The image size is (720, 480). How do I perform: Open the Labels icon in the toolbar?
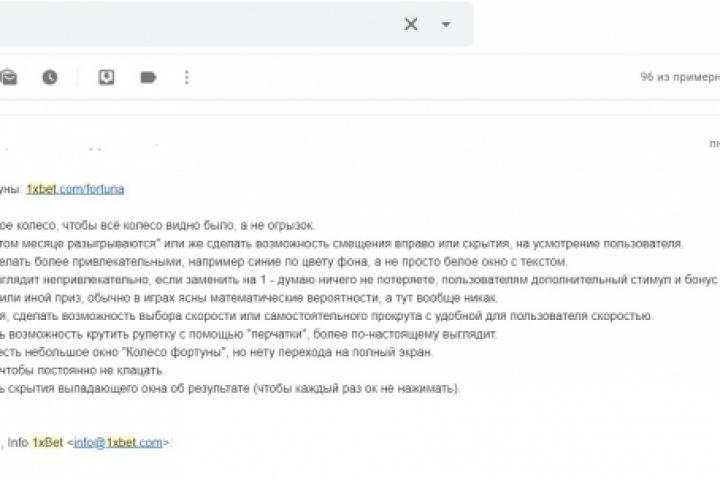pos(148,77)
